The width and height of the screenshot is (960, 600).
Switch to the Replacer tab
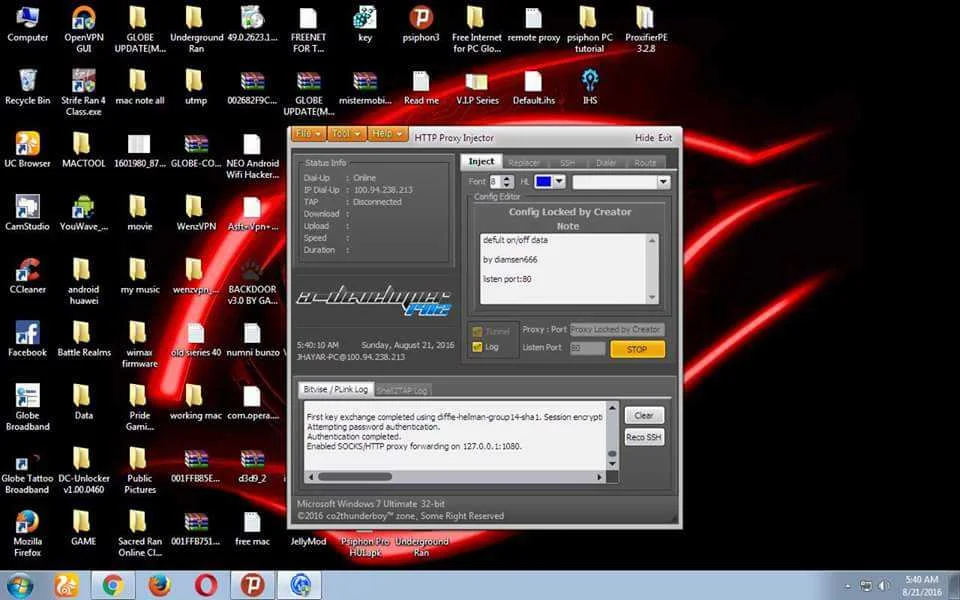[524, 163]
